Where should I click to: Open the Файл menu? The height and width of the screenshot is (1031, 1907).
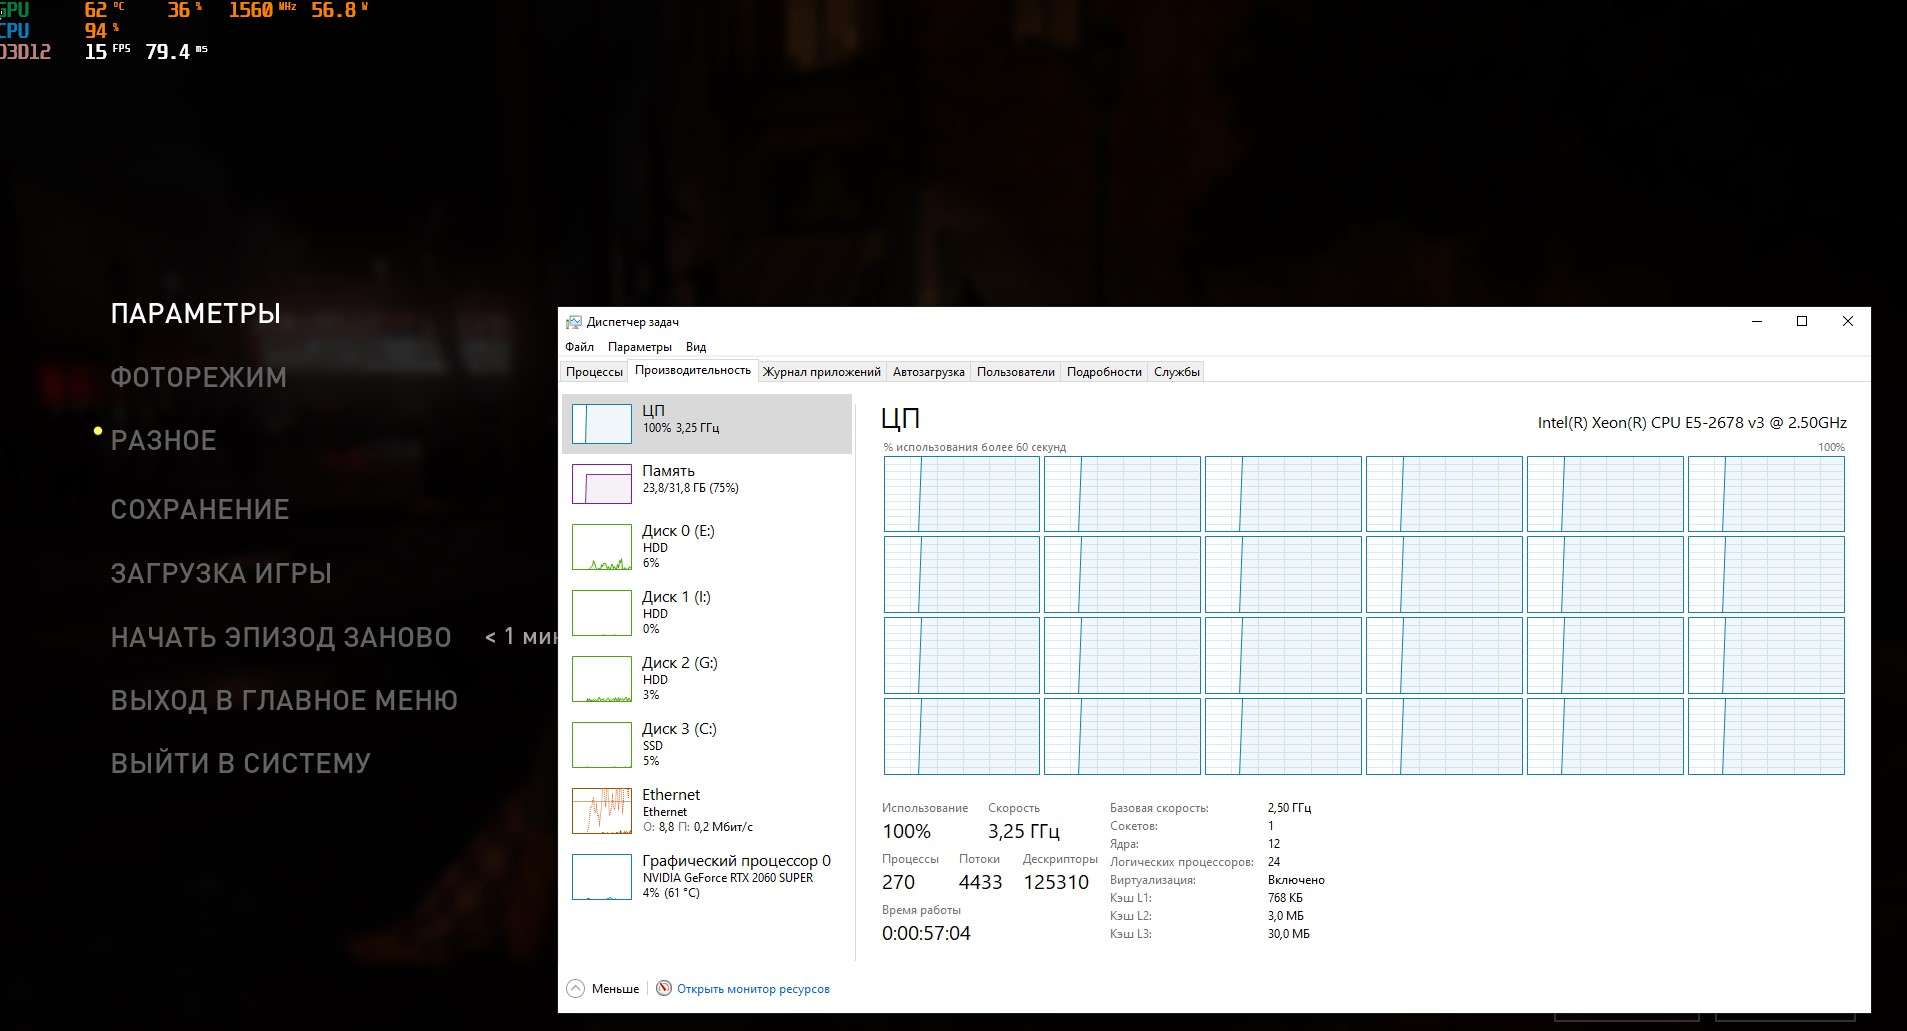coord(579,347)
